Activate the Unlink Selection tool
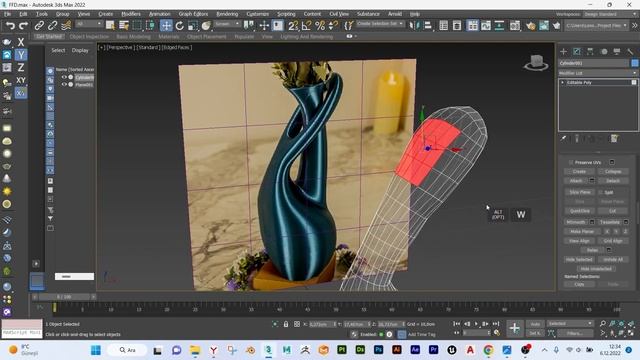Image resolution: width=640 pixels, height=360 pixels. tap(52, 26)
